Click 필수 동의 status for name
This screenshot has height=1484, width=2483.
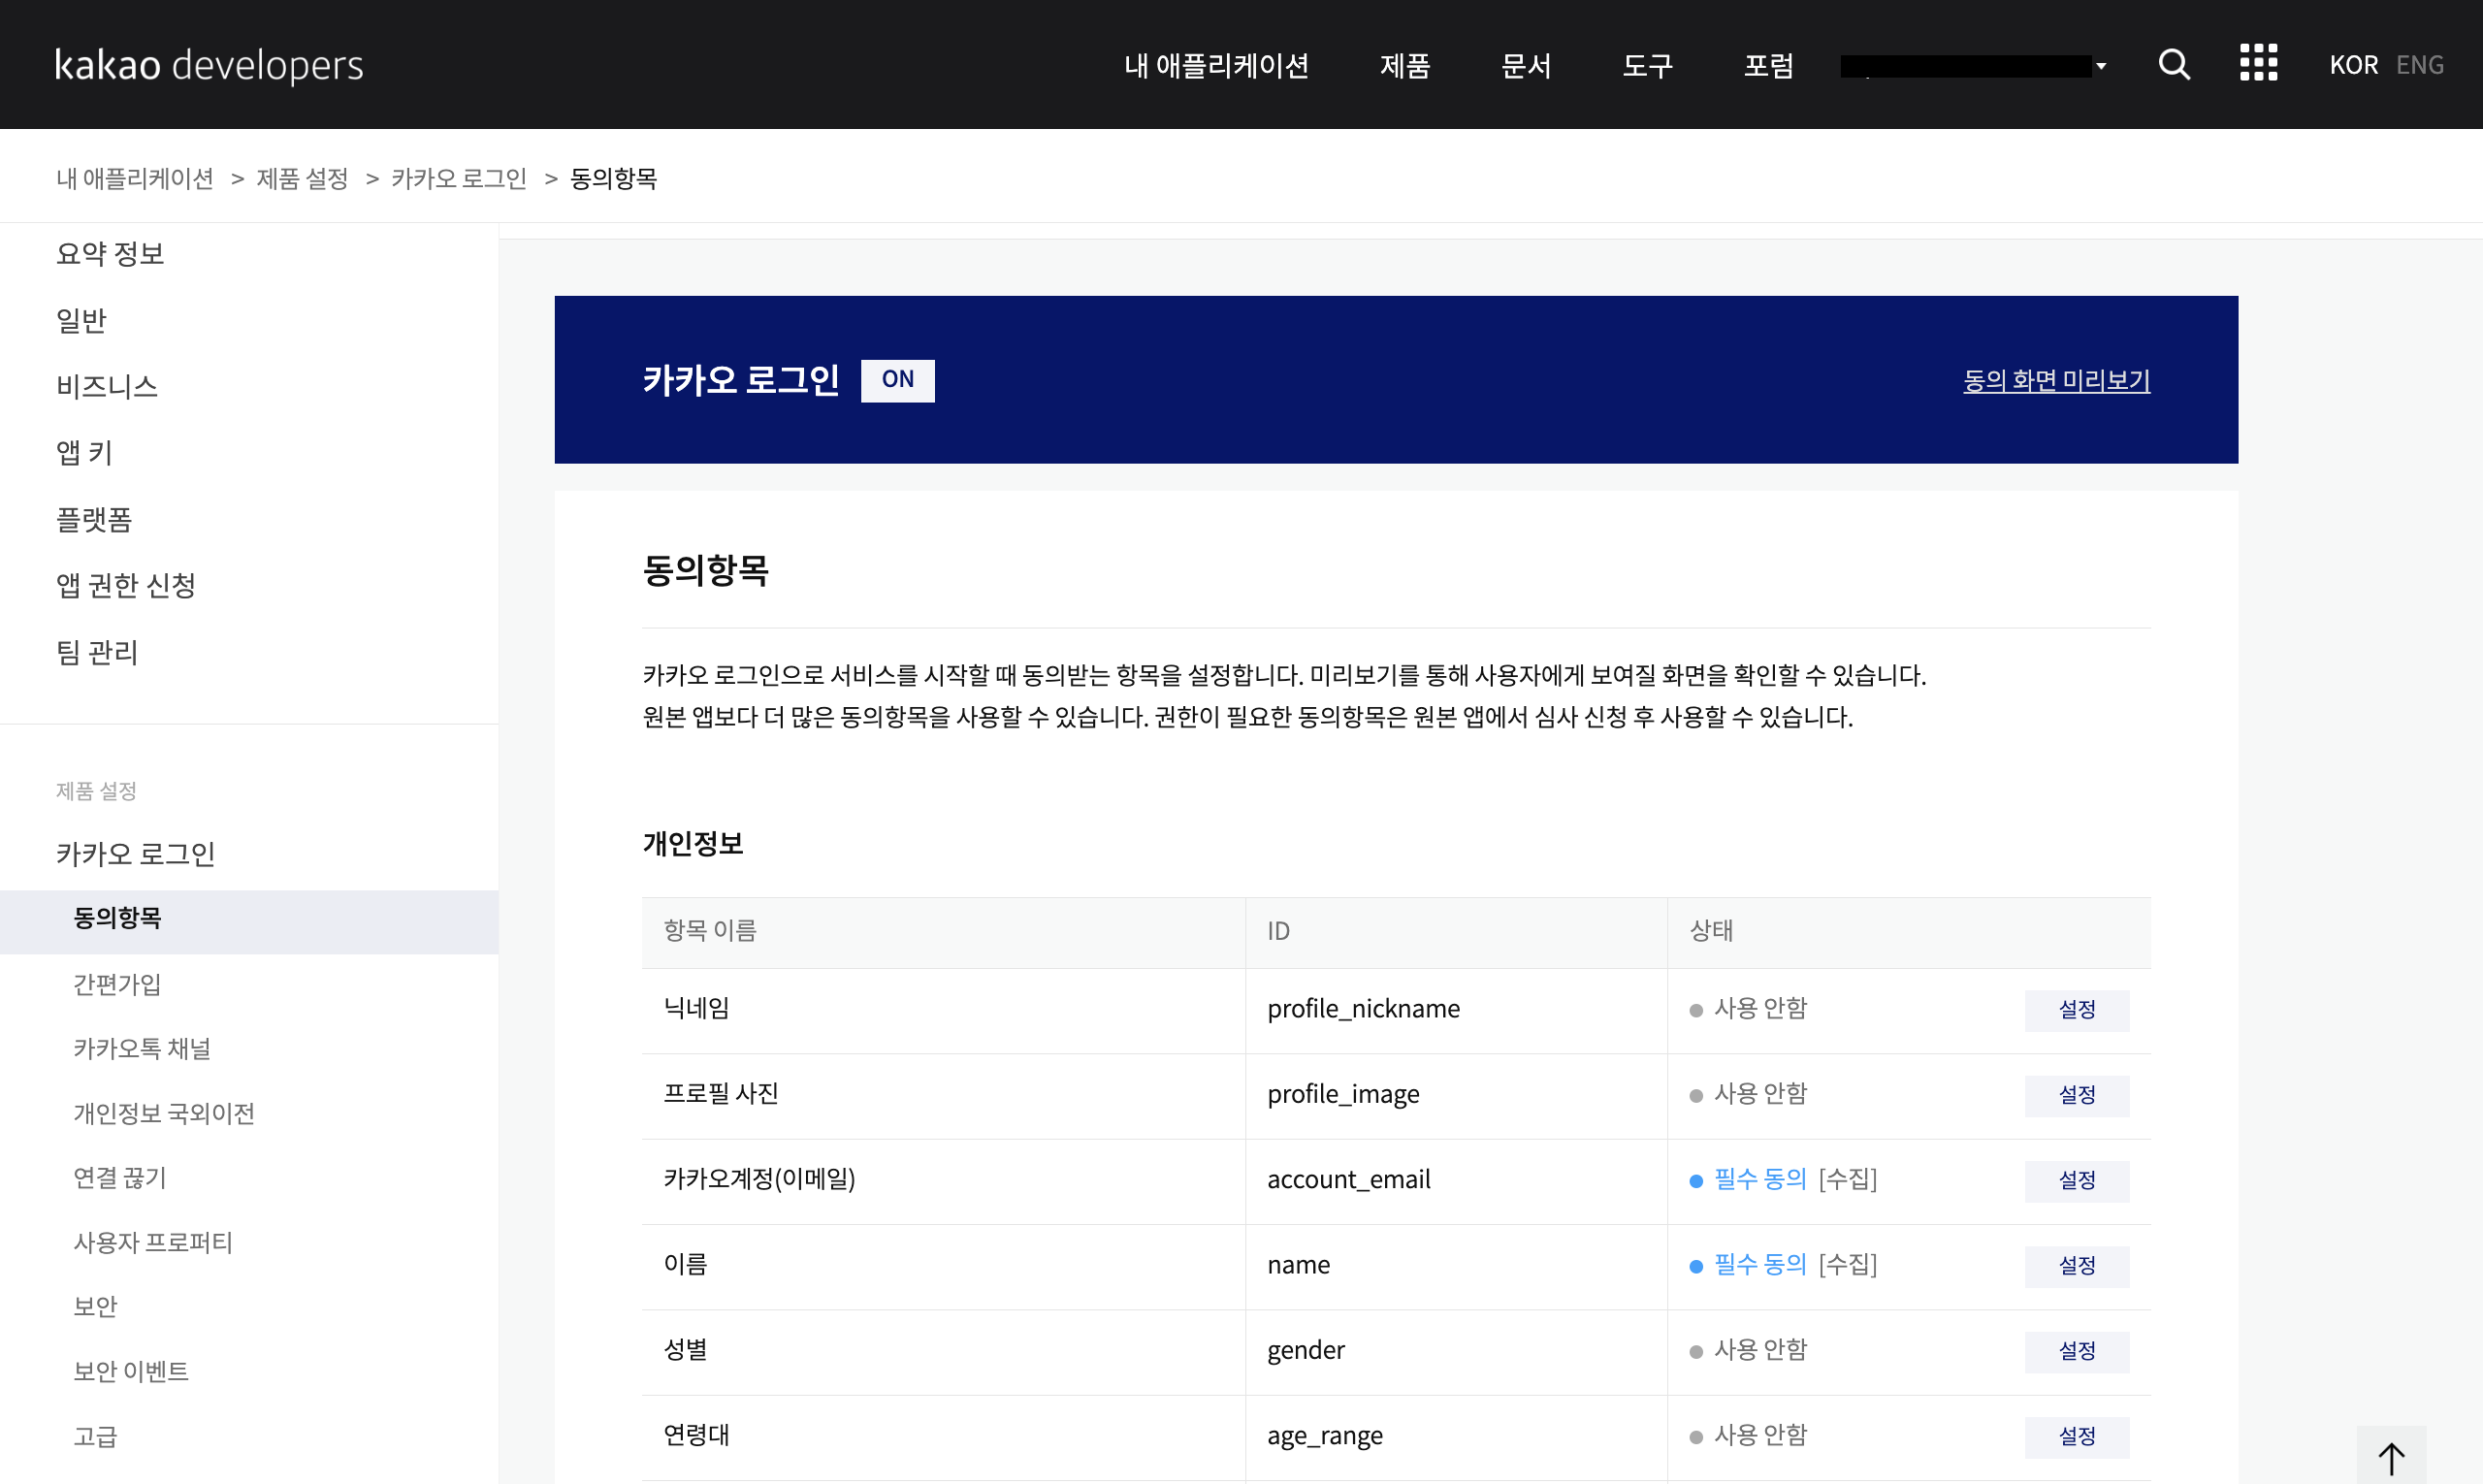pos(1760,1265)
